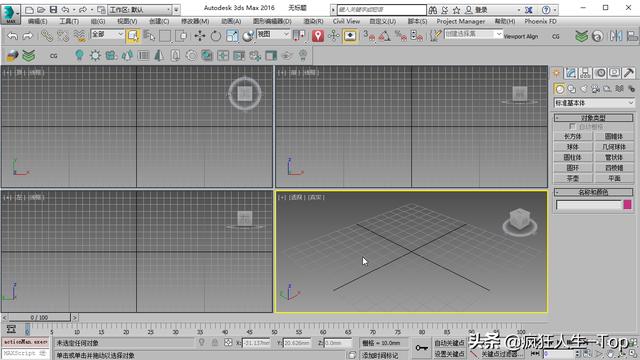Click the object name input field
Screen dimensions: 640x360
tap(589, 205)
